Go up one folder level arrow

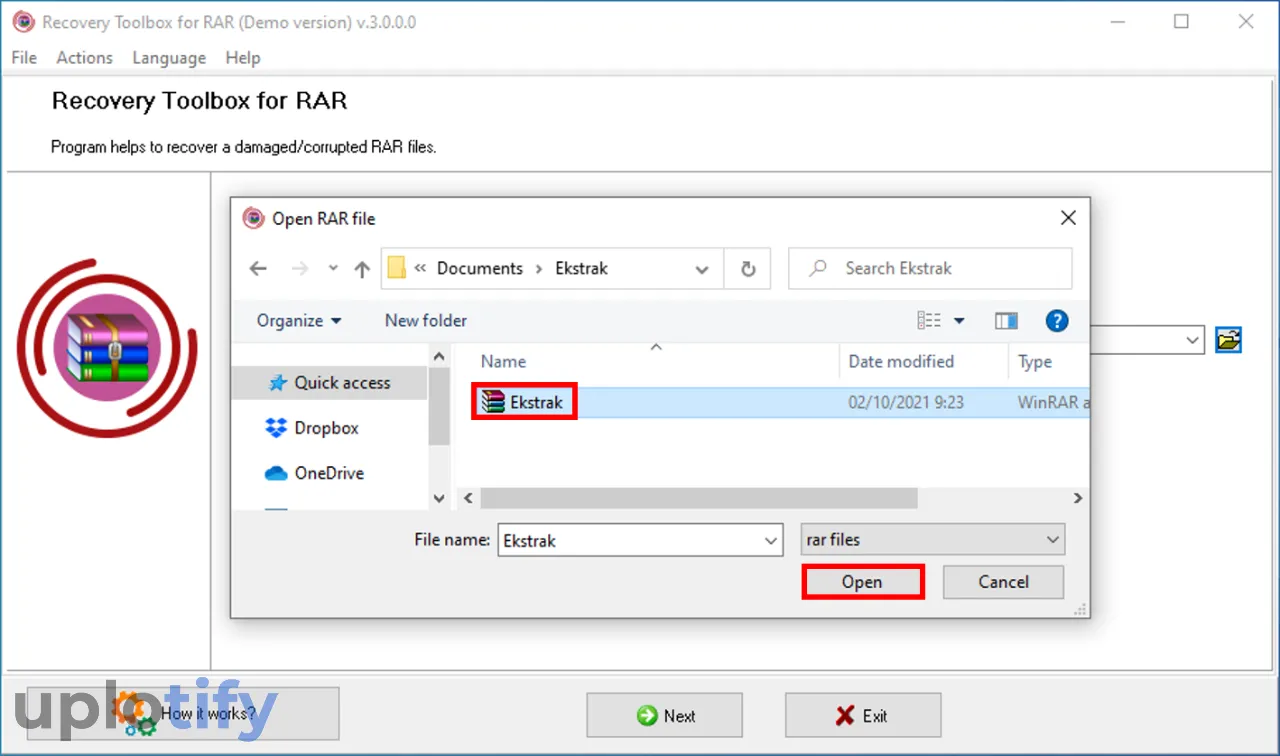pyautogui.click(x=362, y=269)
